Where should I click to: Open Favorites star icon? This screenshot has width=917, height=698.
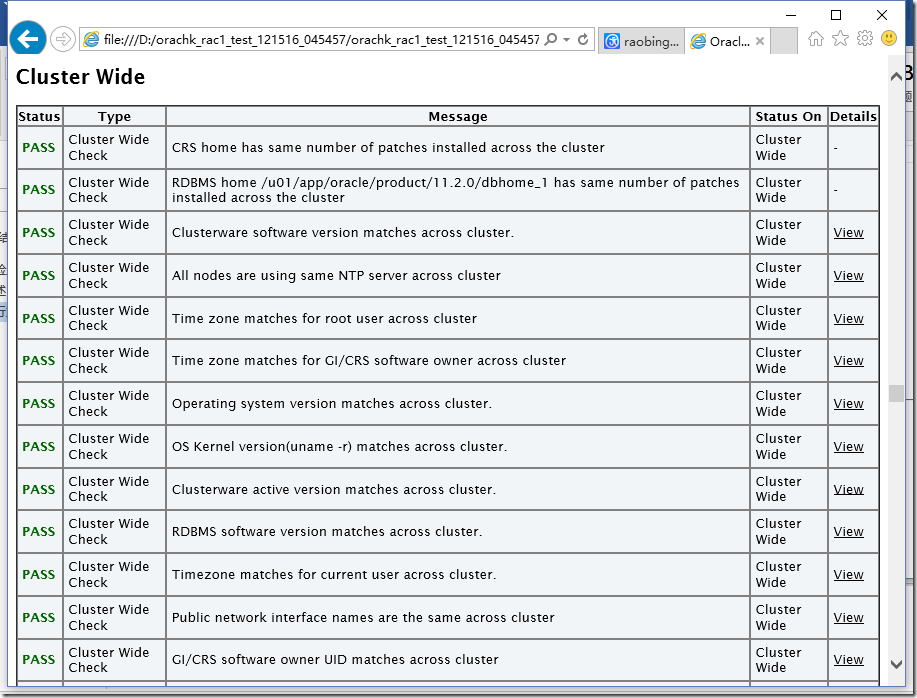coord(840,39)
